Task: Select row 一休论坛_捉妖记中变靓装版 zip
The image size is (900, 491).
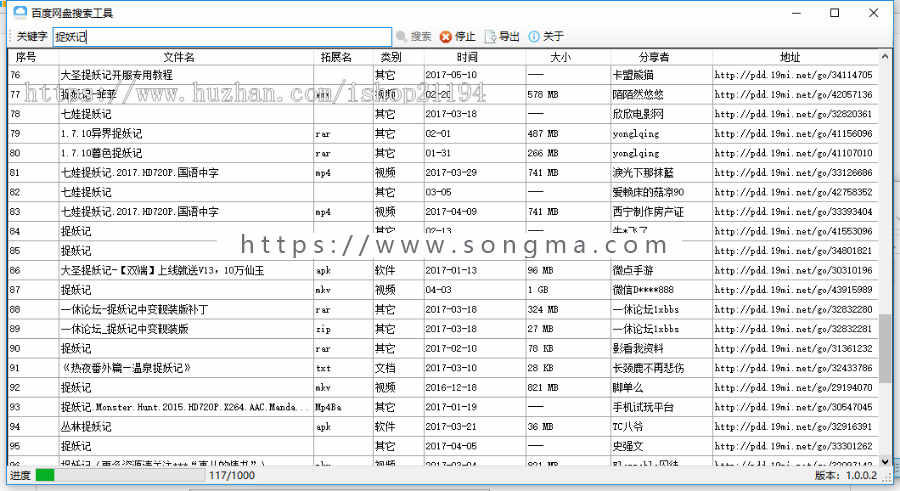Action: [444, 328]
